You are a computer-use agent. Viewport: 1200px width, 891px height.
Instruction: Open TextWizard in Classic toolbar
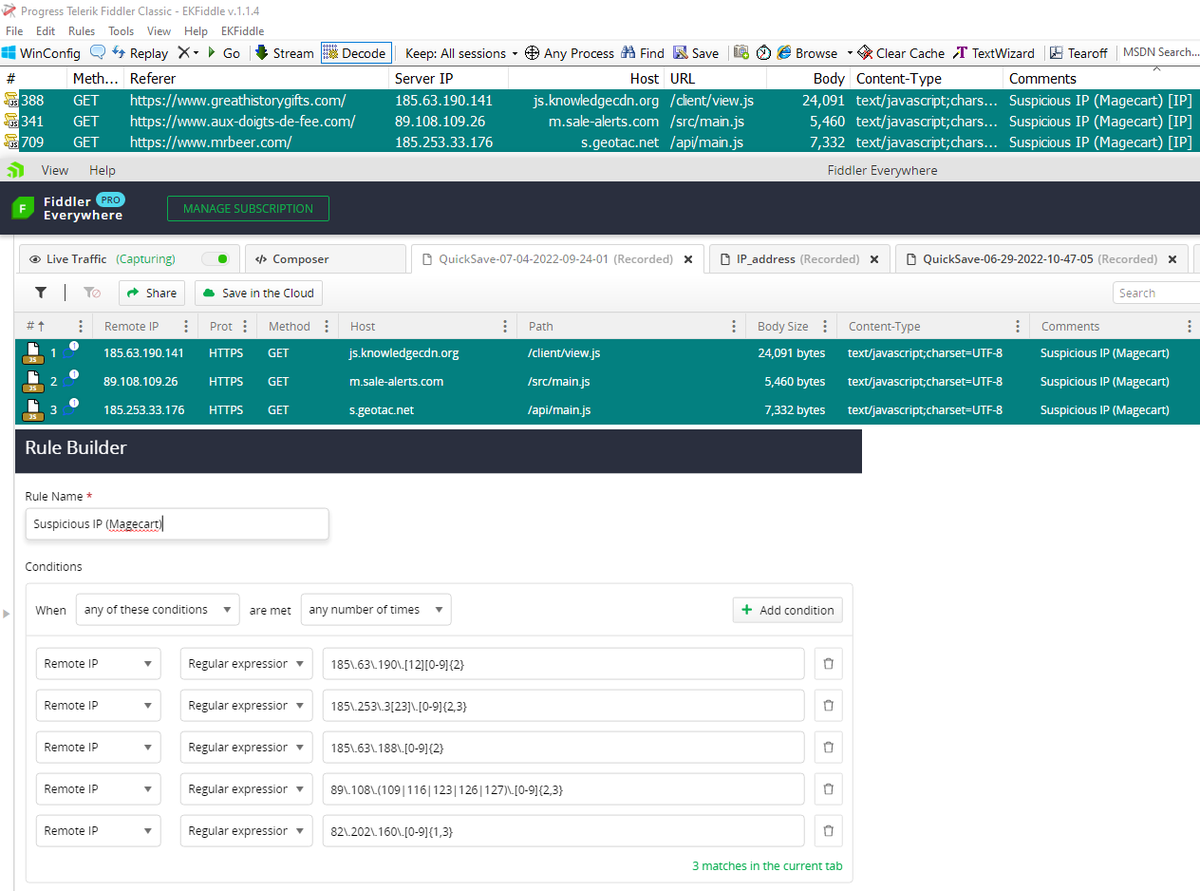(995, 53)
